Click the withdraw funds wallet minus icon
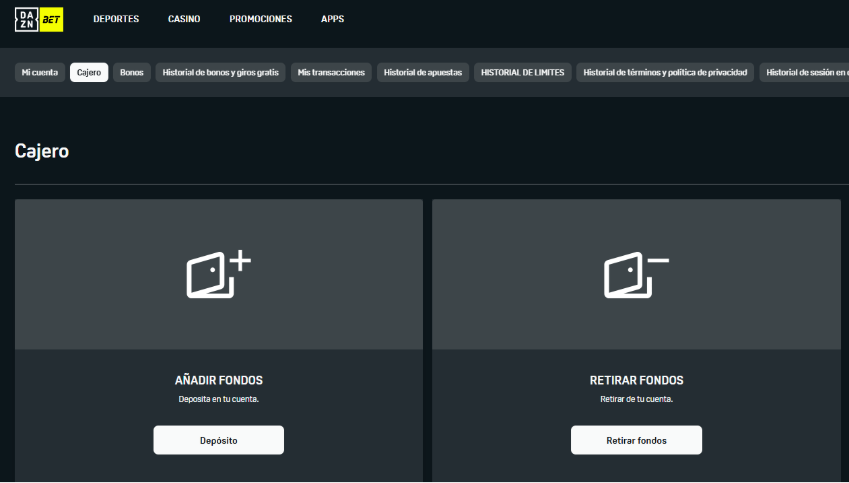The height and width of the screenshot is (483, 849). tap(636, 275)
